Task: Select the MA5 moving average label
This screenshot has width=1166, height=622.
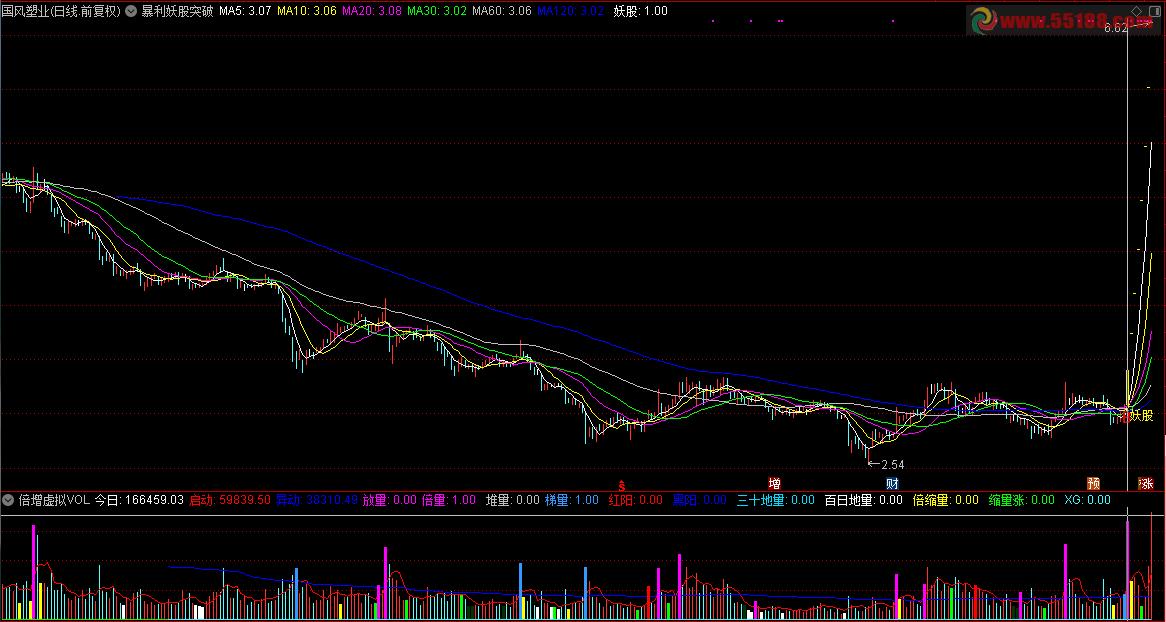Action: pyautogui.click(x=243, y=11)
